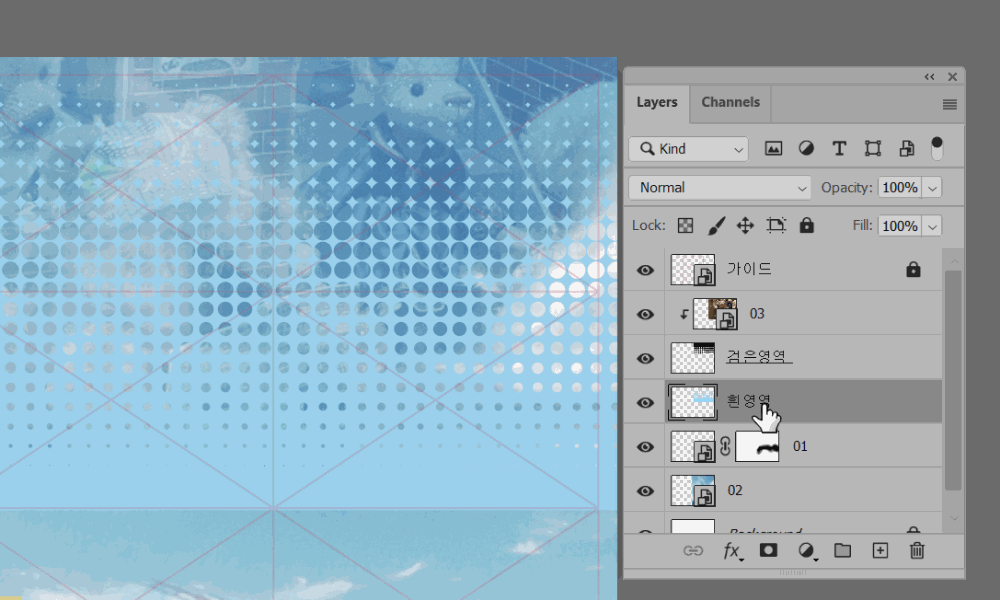The height and width of the screenshot is (600, 1000).
Task: Select the 02 layer name
Action: point(735,490)
